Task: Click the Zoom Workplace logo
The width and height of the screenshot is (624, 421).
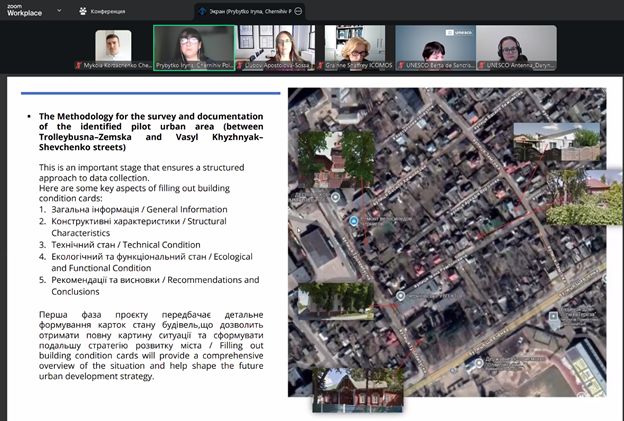Action: tap(24, 10)
